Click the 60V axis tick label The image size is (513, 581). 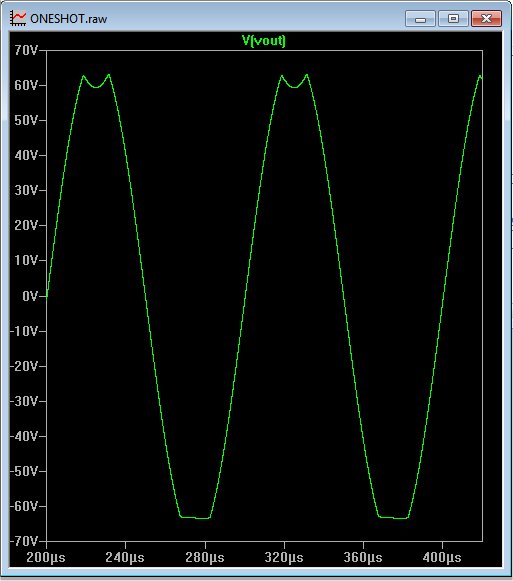(x=26, y=85)
